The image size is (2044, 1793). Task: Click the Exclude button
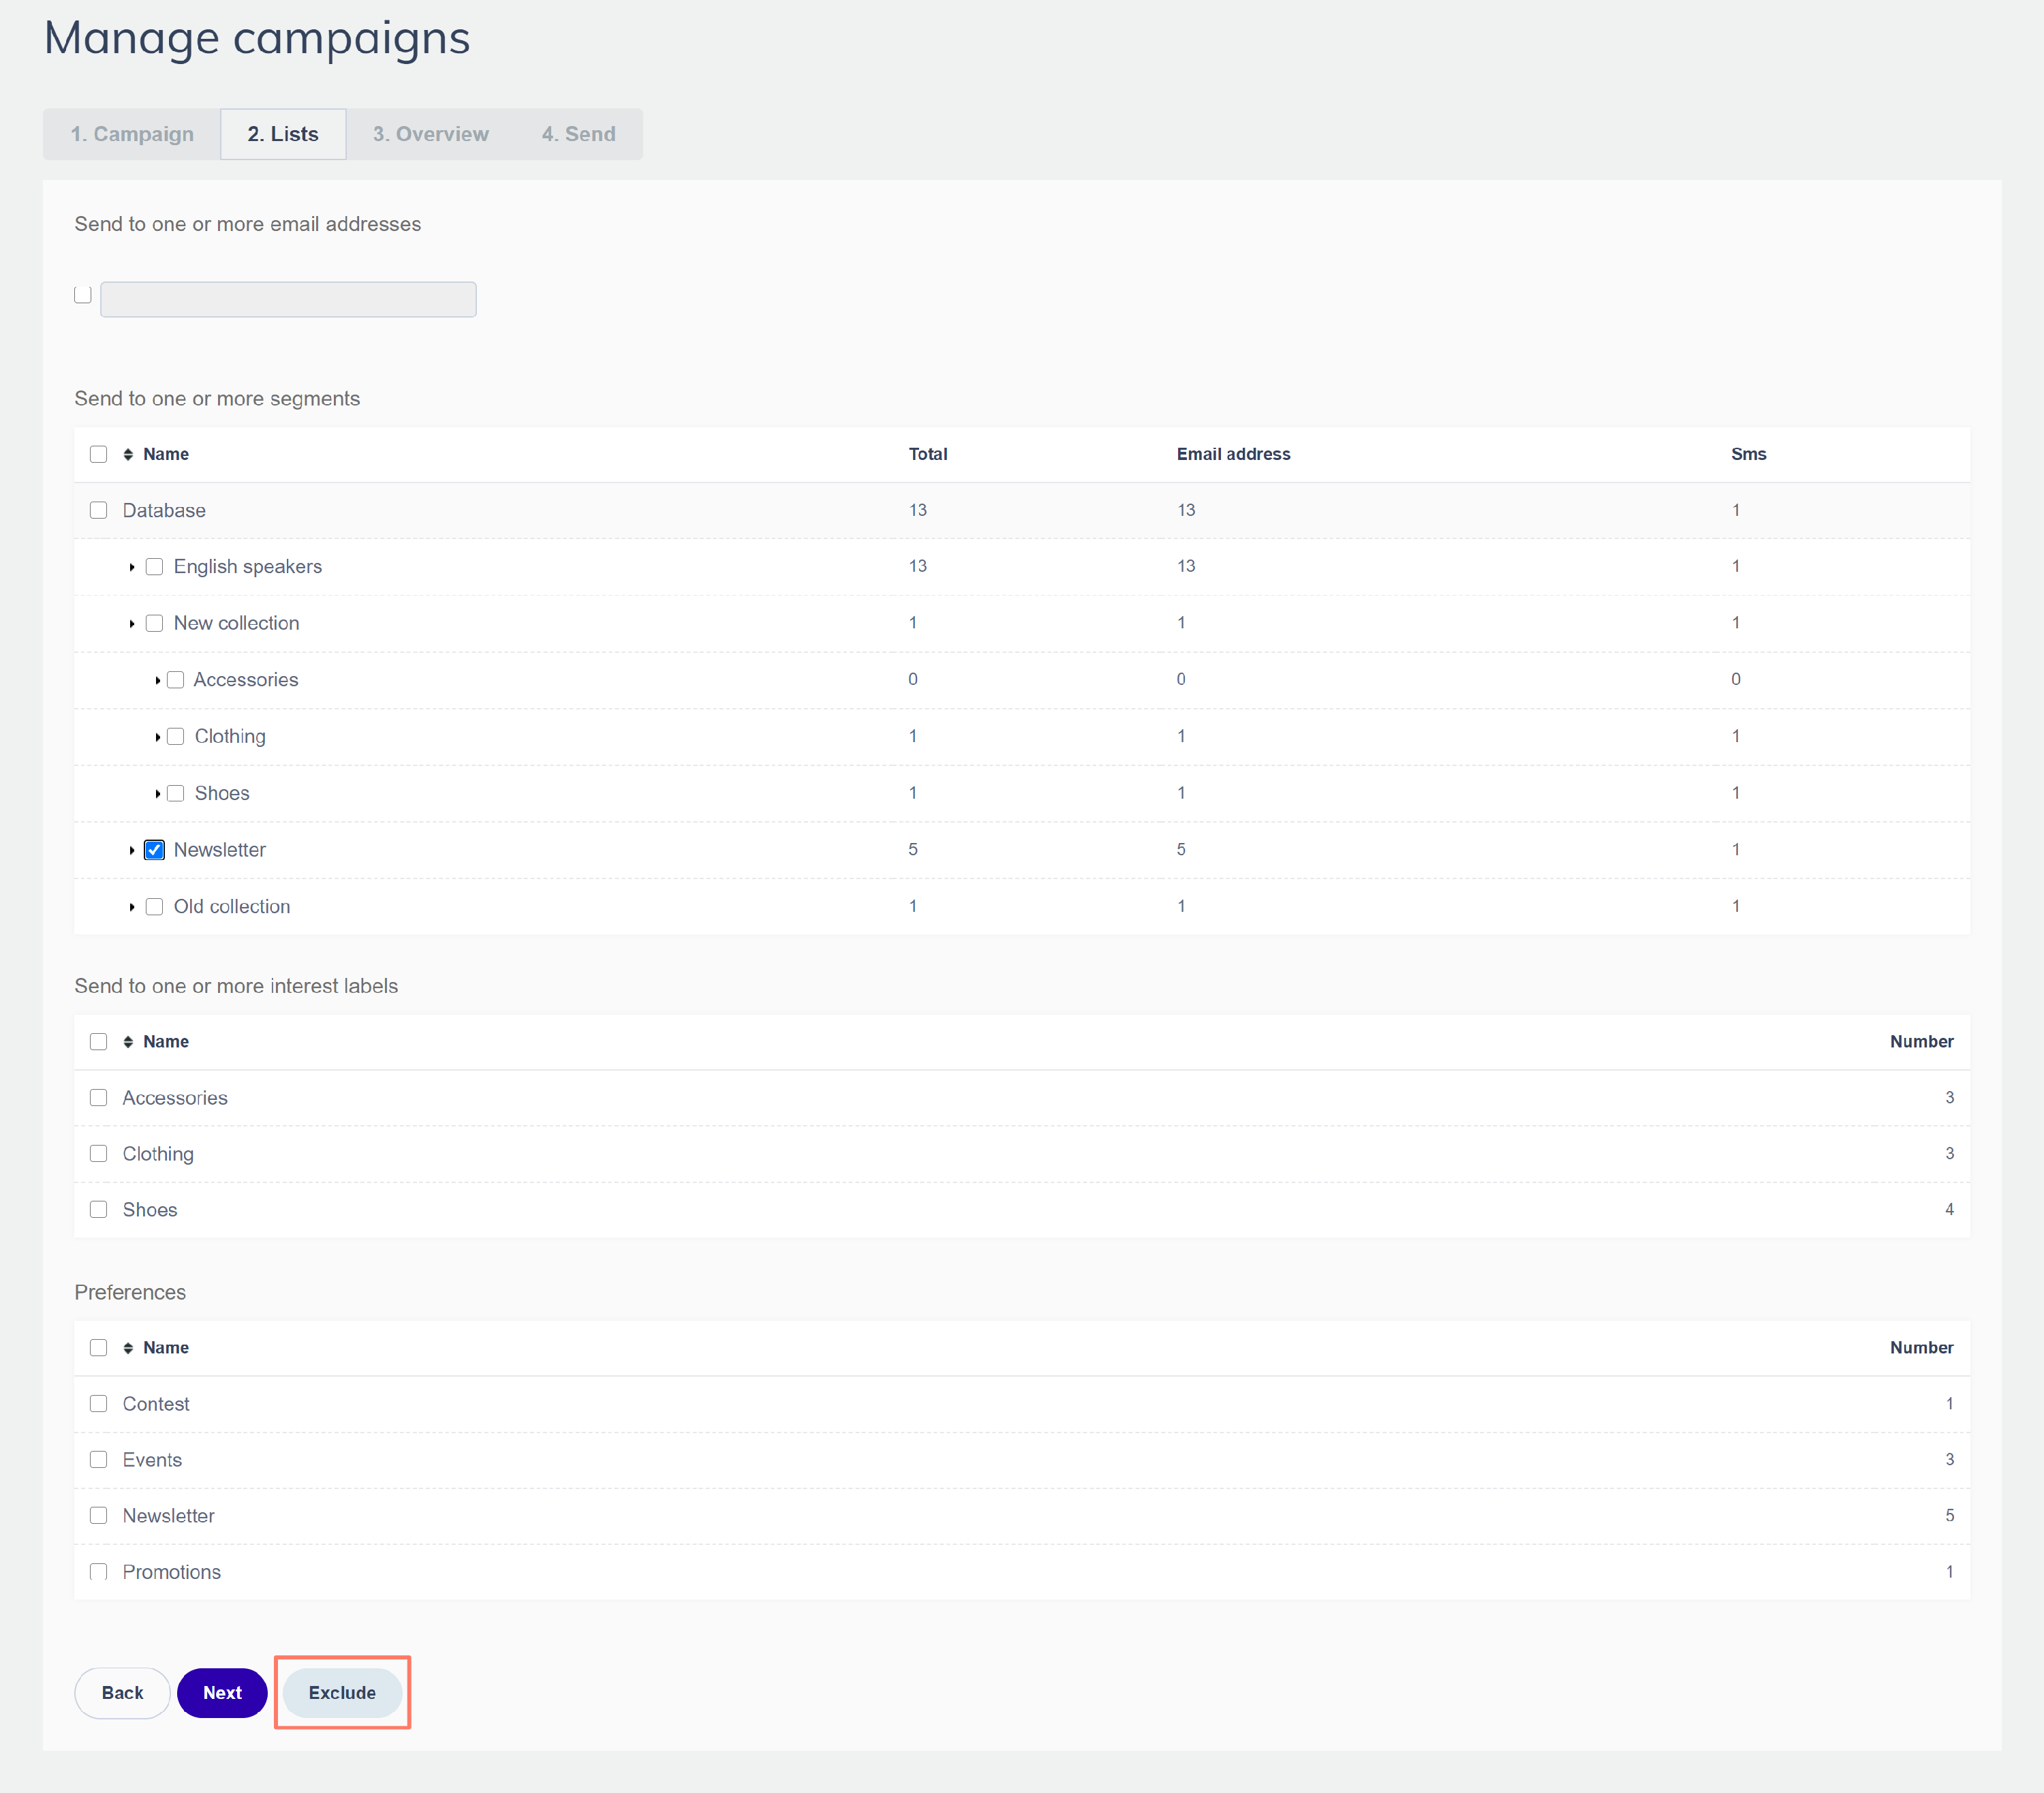click(342, 1692)
